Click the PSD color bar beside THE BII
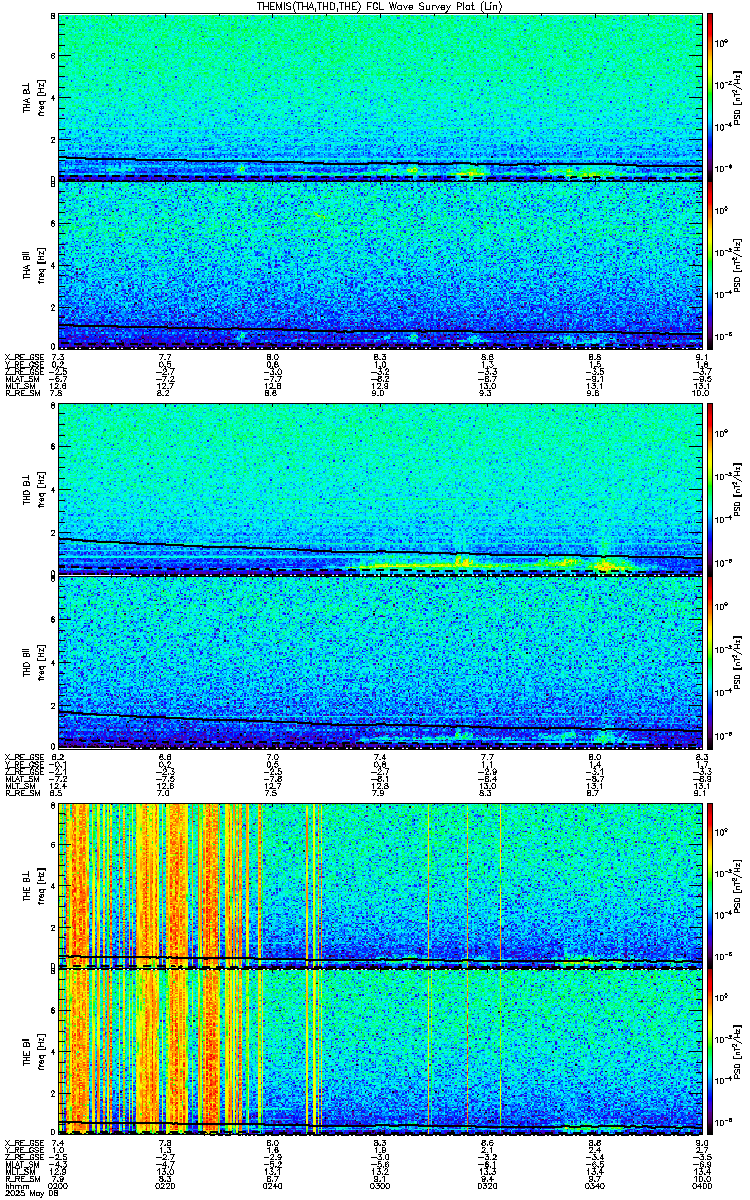This screenshot has height=1200, width=750. coord(710,1050)
